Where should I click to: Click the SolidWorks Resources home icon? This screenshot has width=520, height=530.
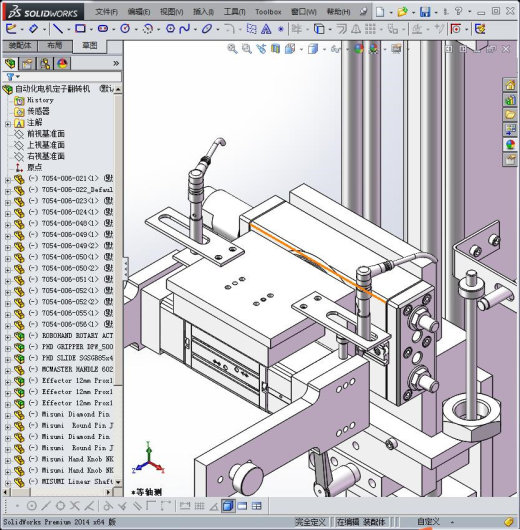click(510, 85)
